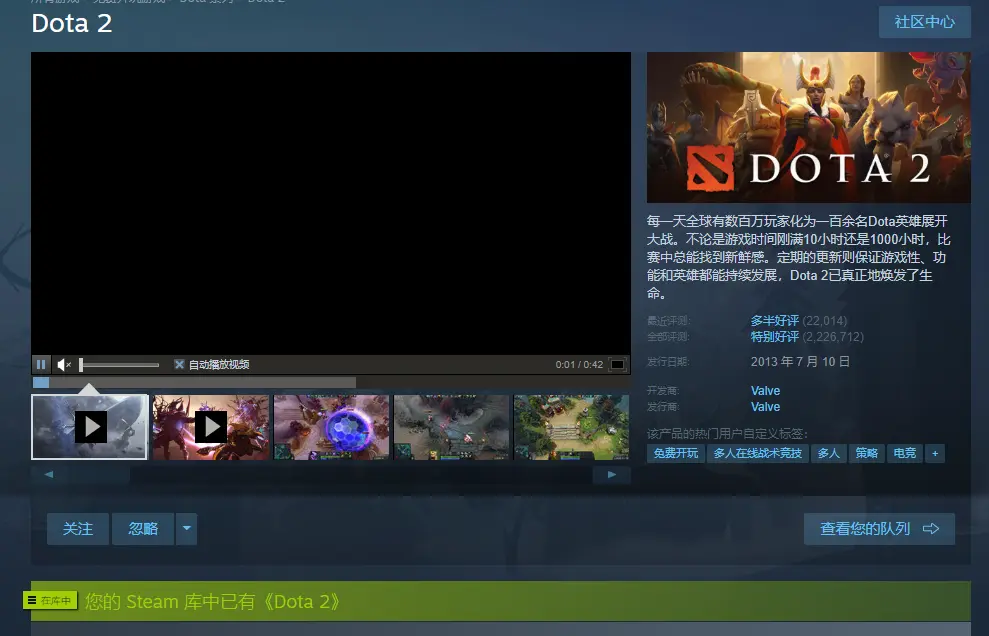989x636 pixels.
Task: Select the 电竞 tag
Action: 904,453
